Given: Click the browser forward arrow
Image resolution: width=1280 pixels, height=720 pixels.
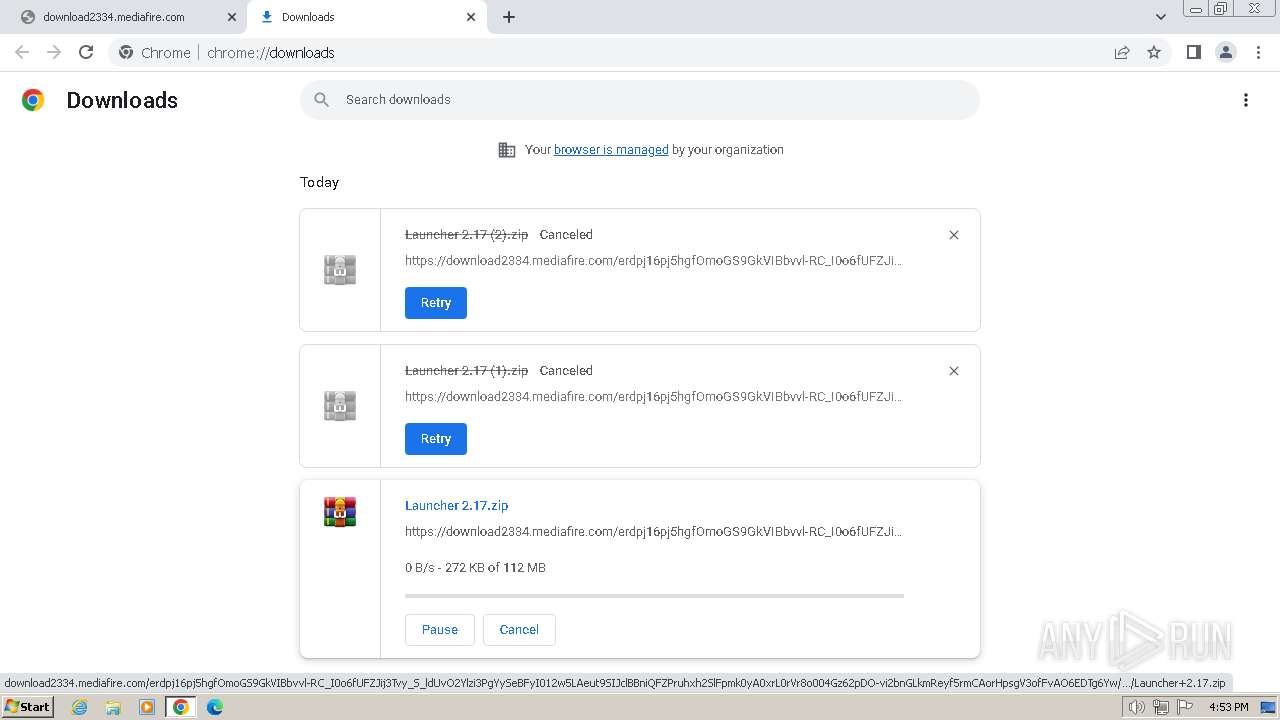Looking at the screenshot, I should pyautogui.click(x=54, y=52).
